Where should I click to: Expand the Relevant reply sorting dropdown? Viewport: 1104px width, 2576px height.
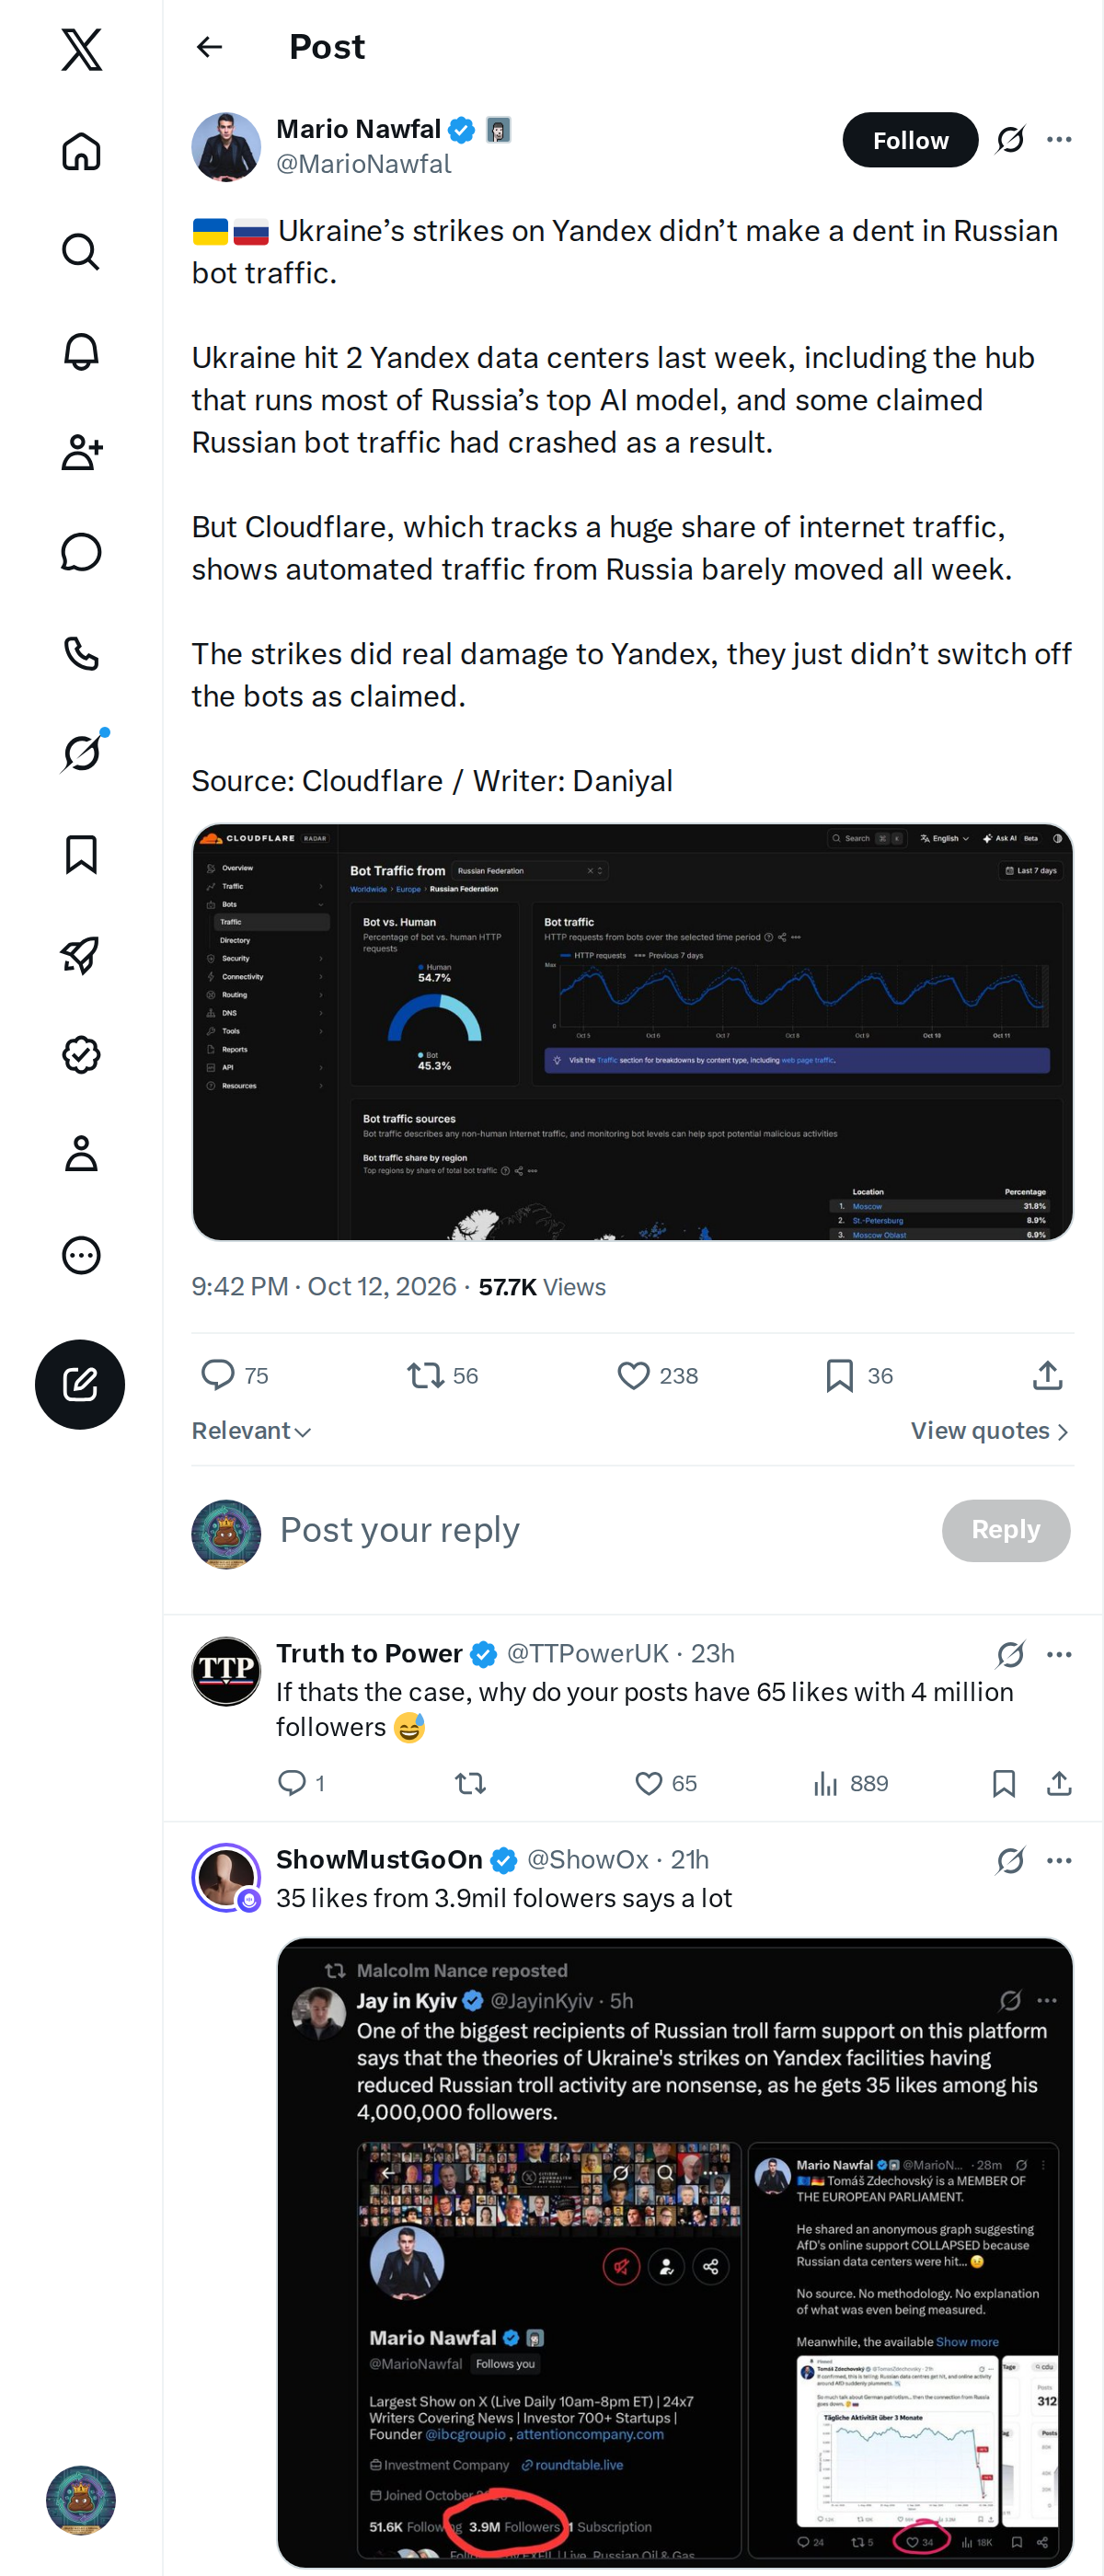pyautogui.click(x=252, y=1431)
